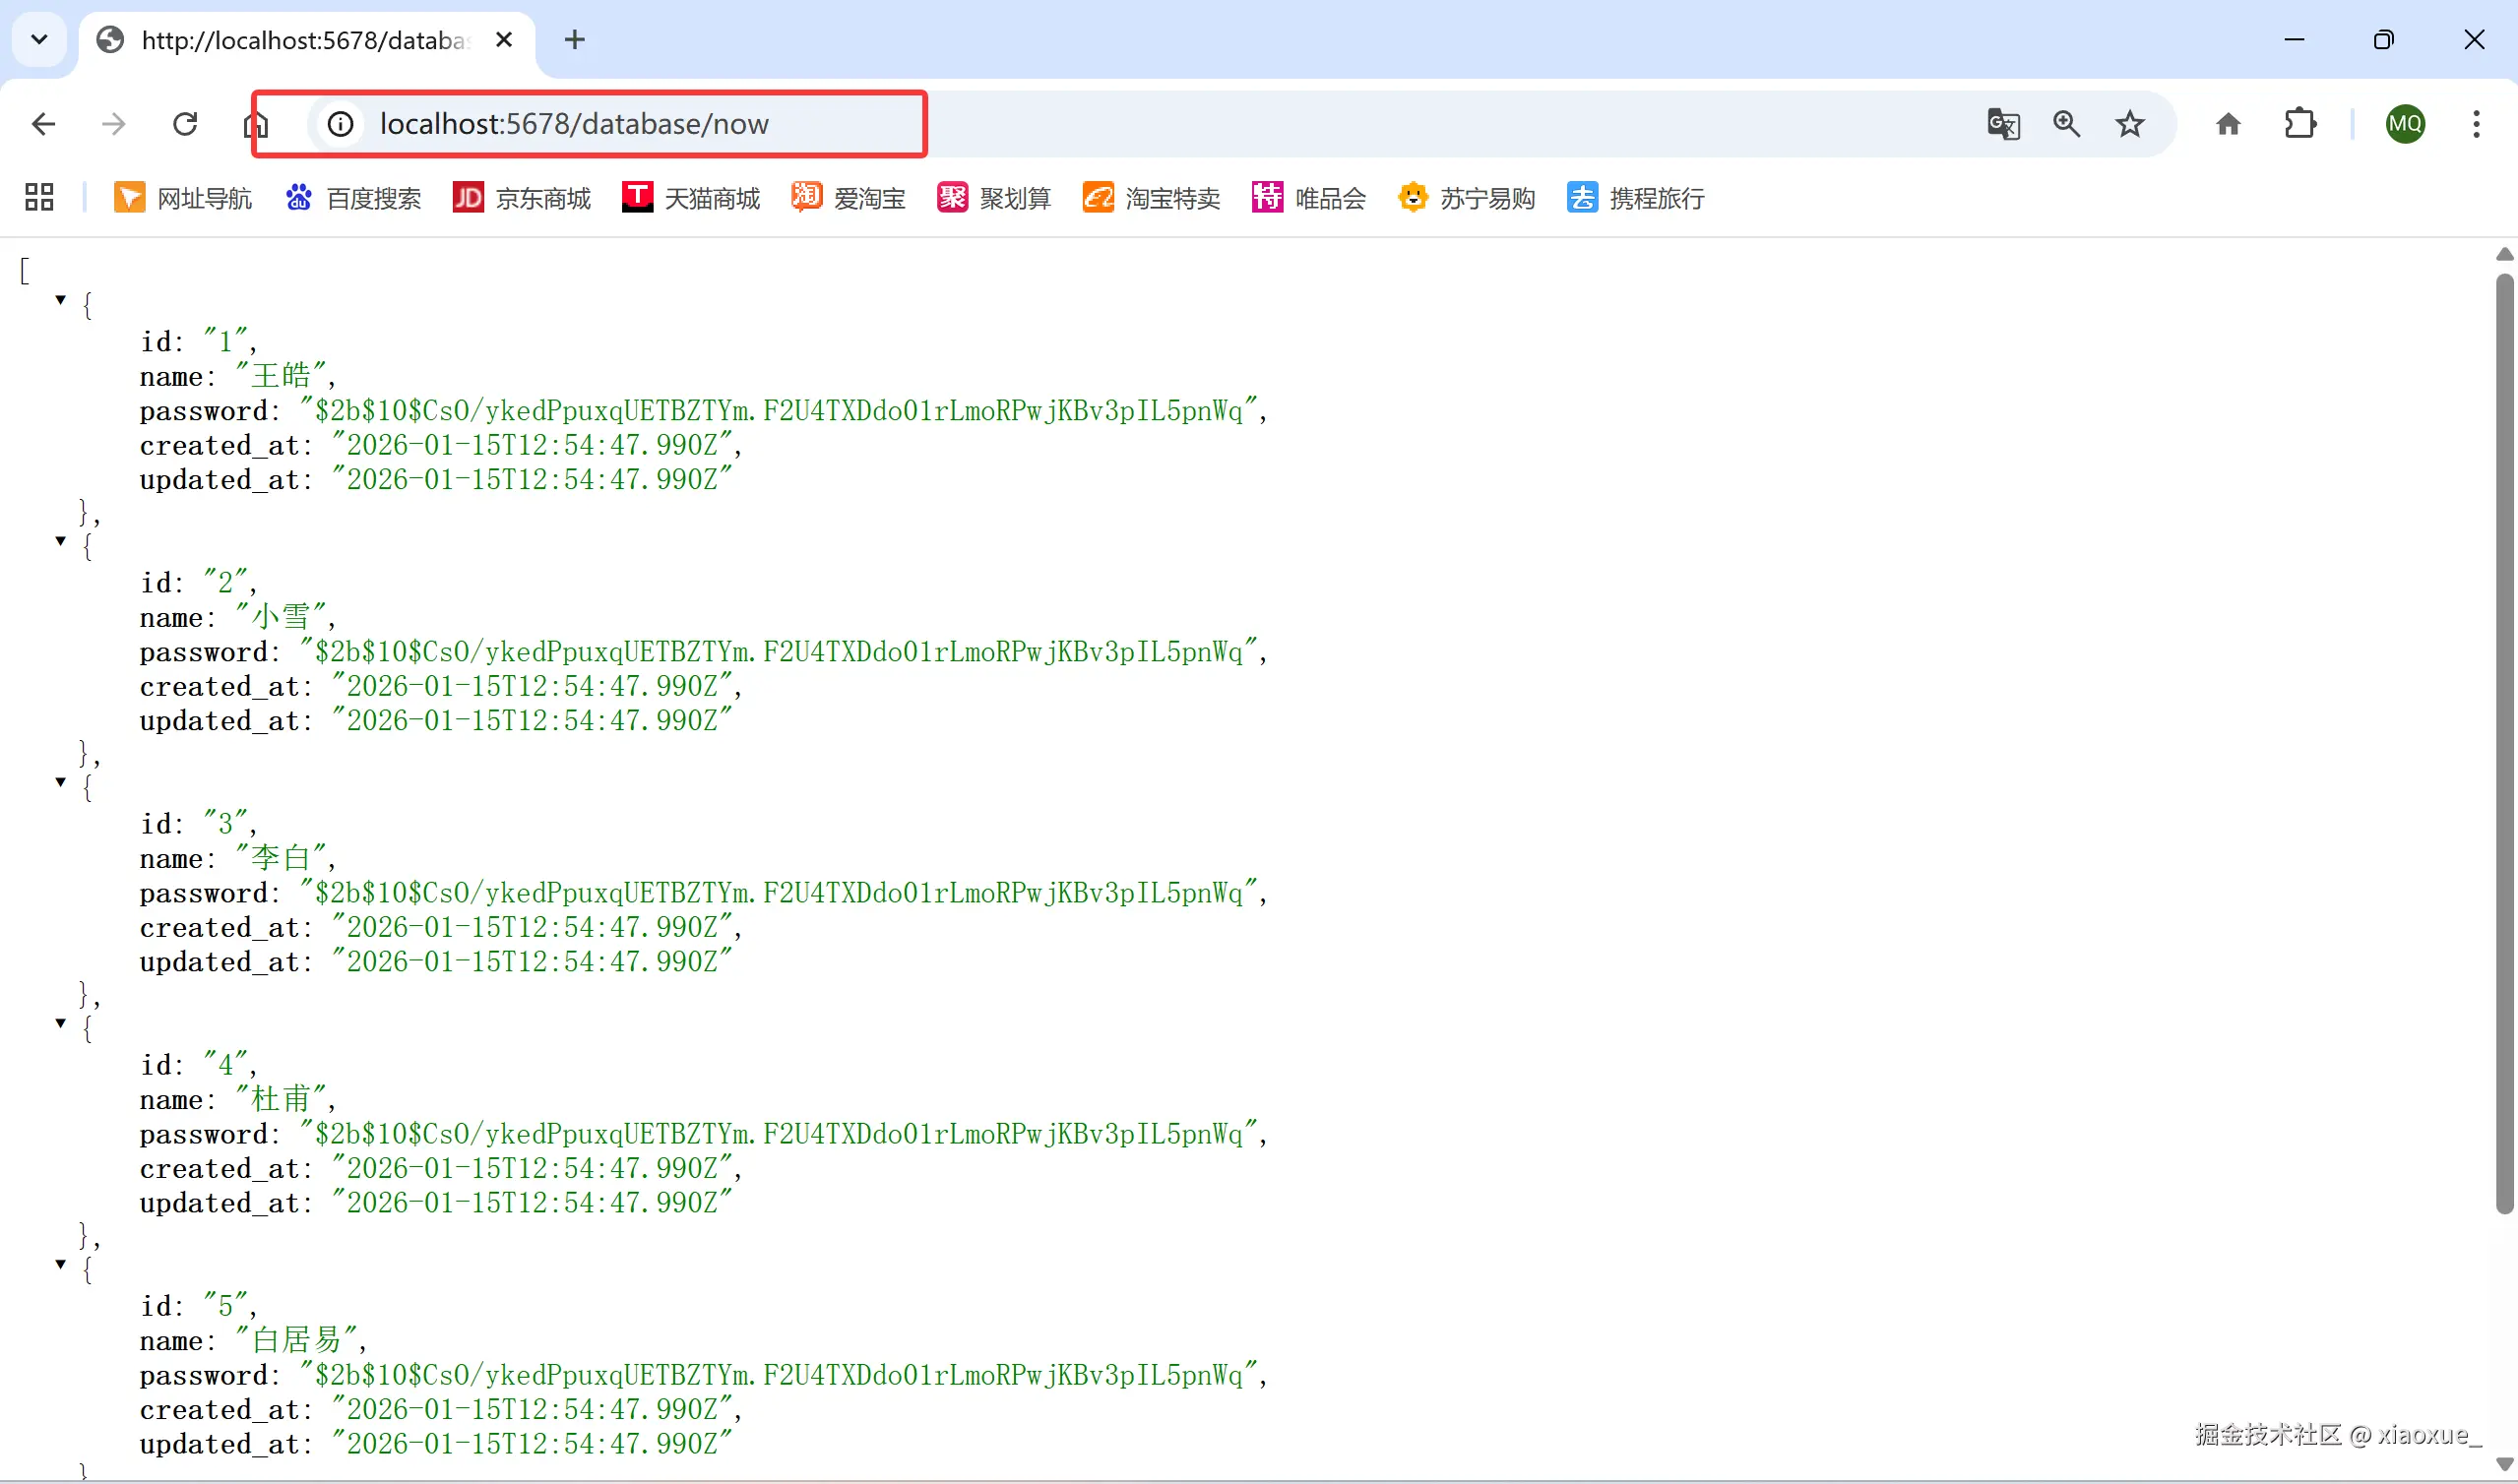Open the tab search dropdown arrow
Viewport: 2518px width, 1484px height.
click(39, 40)
